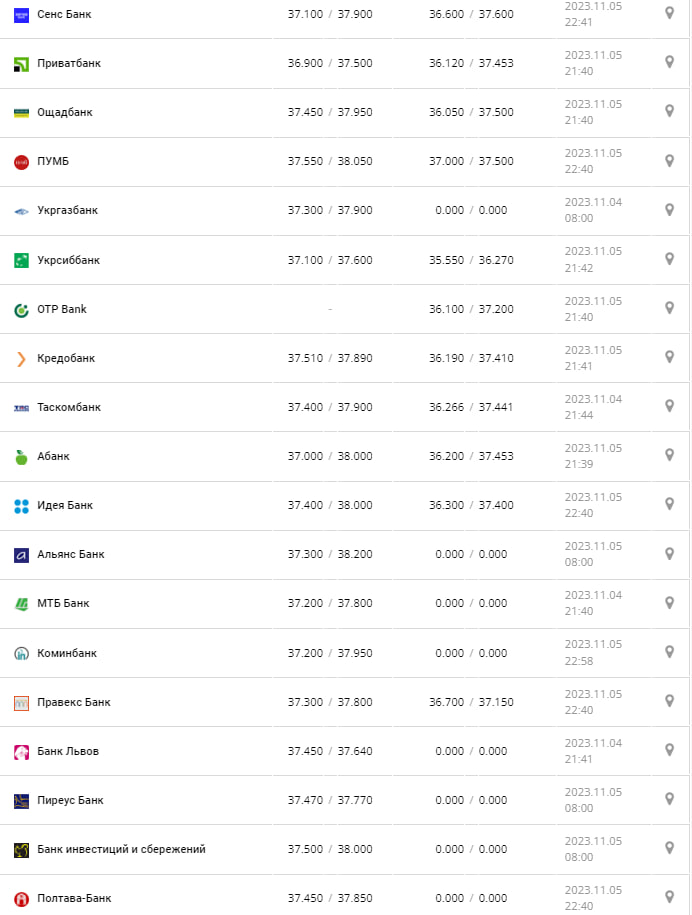Viewport: 692px width, 915px height.
Task: Click the Кредобанк orange chevron logo
Action: coord(21,359)
